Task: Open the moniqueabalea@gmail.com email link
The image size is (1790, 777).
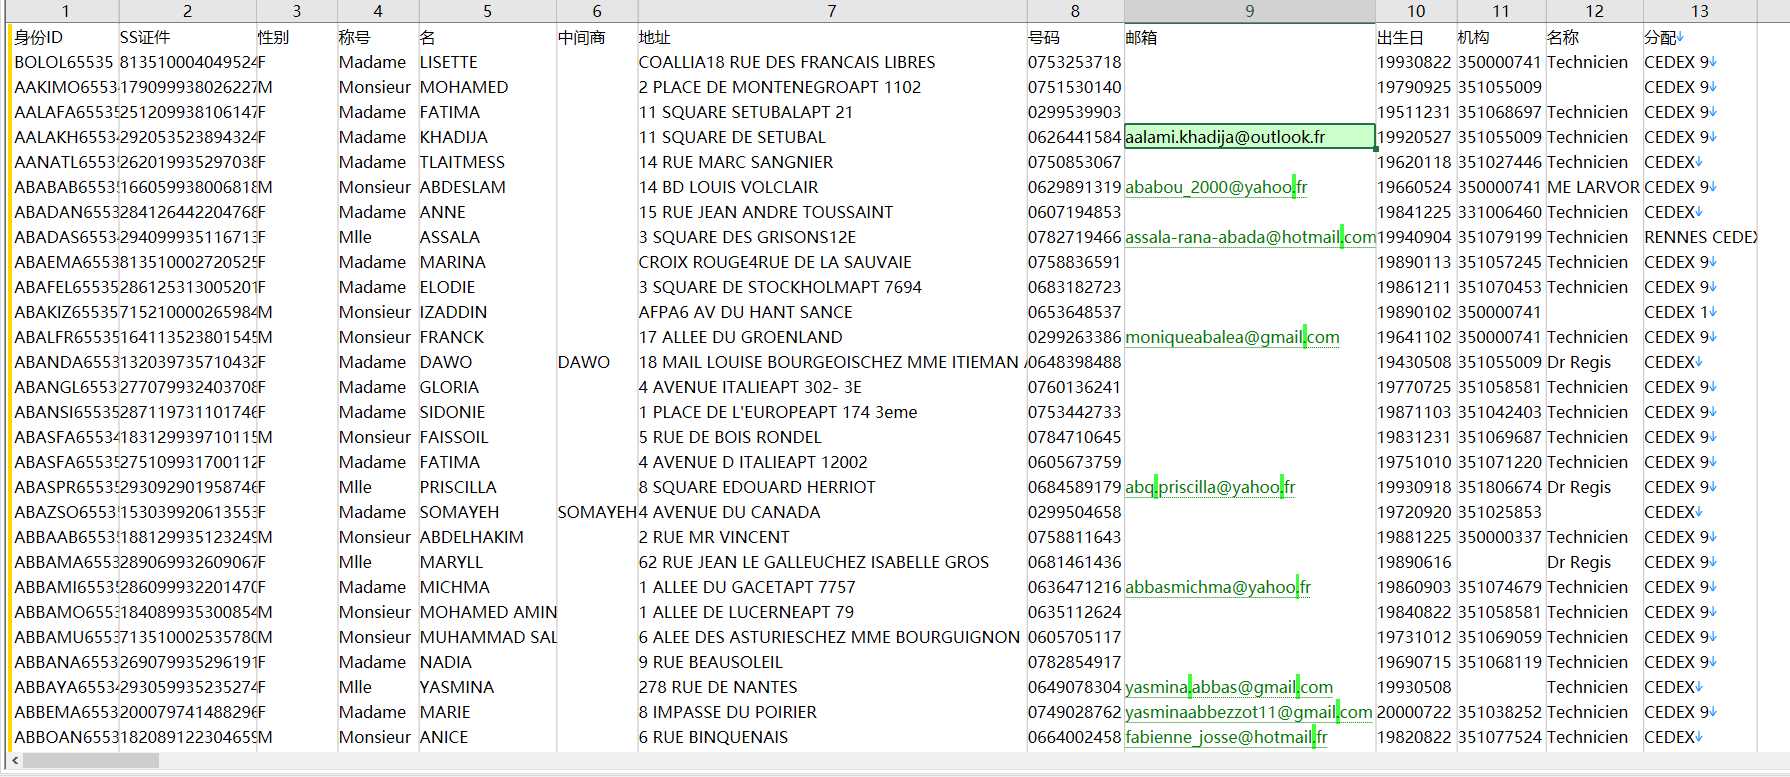Action: tap(1232, 337)
